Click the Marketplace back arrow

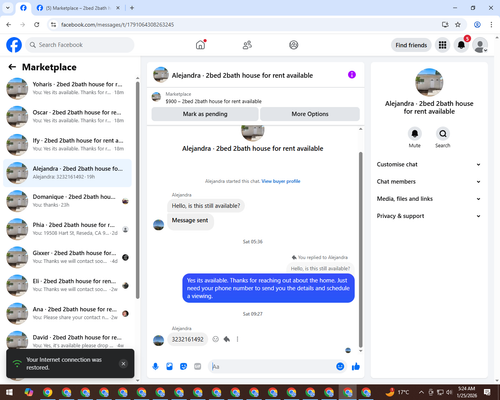tap(12, 67)
